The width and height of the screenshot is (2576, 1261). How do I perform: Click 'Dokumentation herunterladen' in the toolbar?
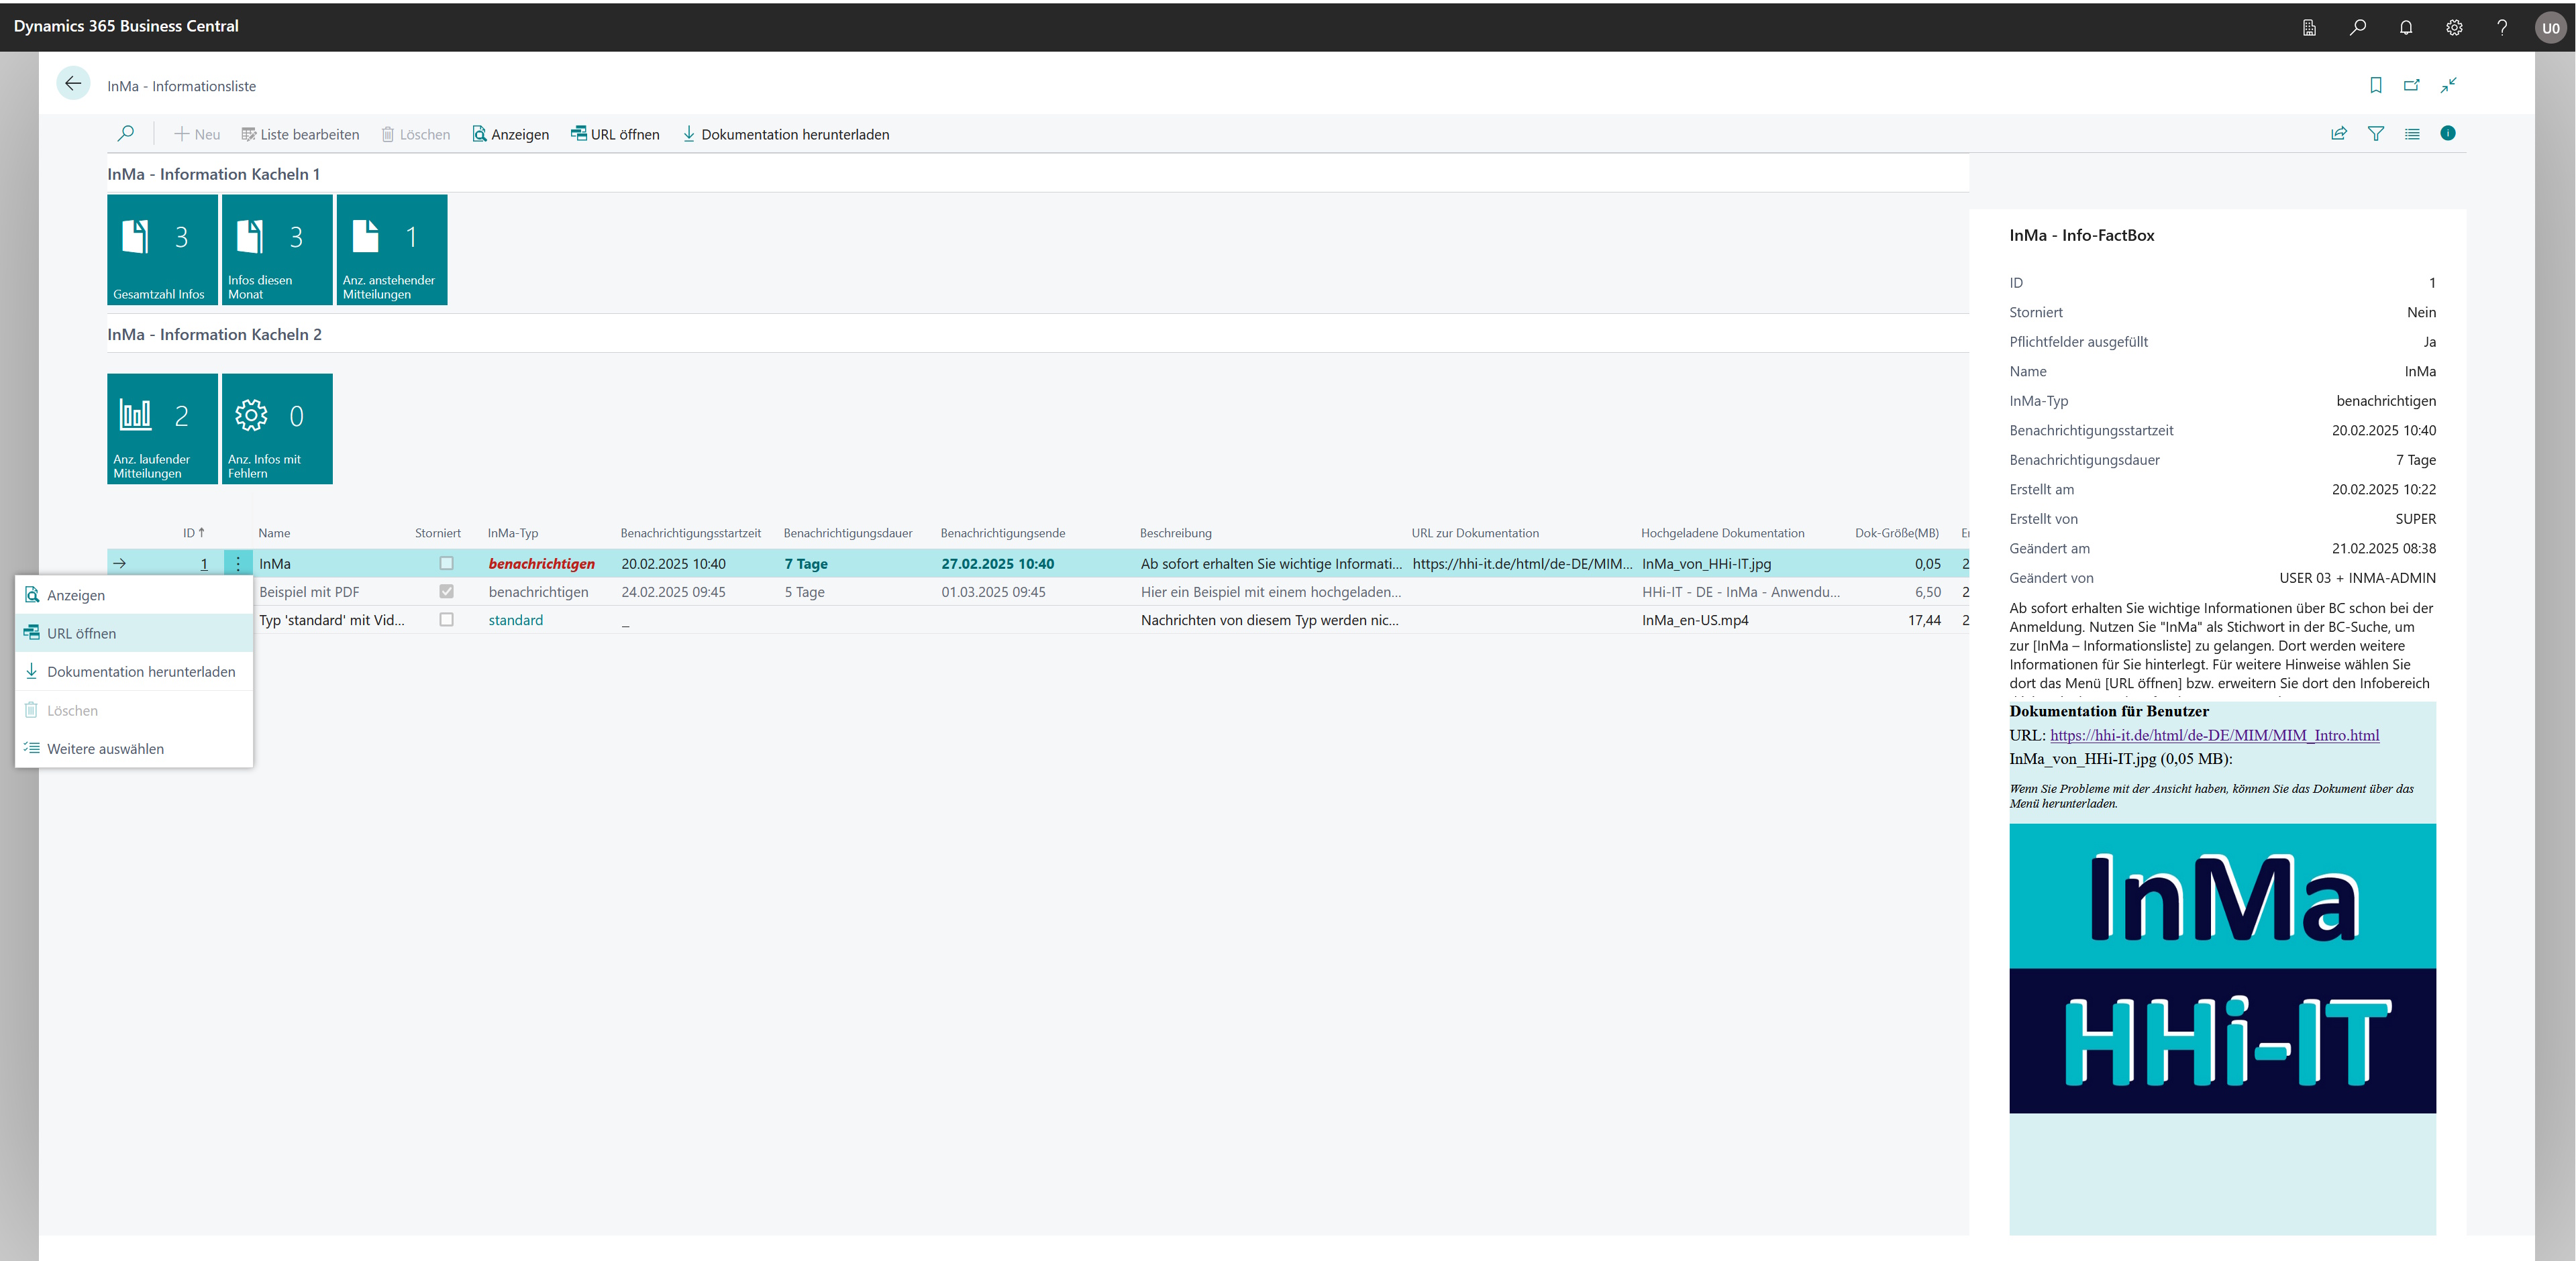pos(785,134)
